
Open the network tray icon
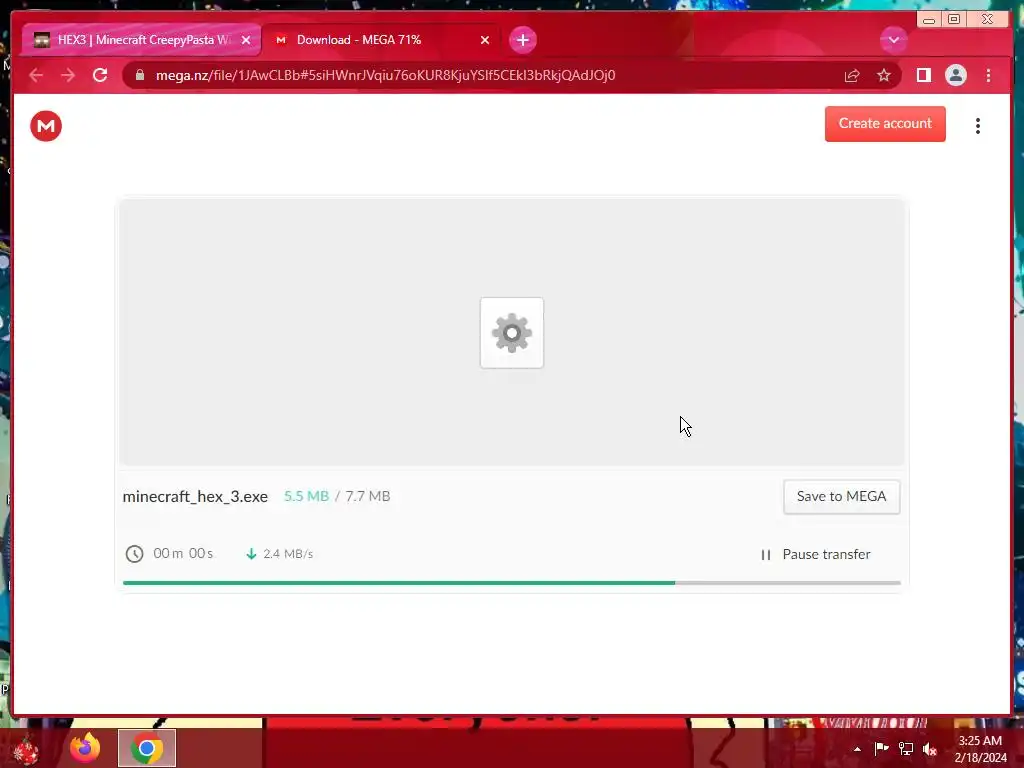point(906,749)
